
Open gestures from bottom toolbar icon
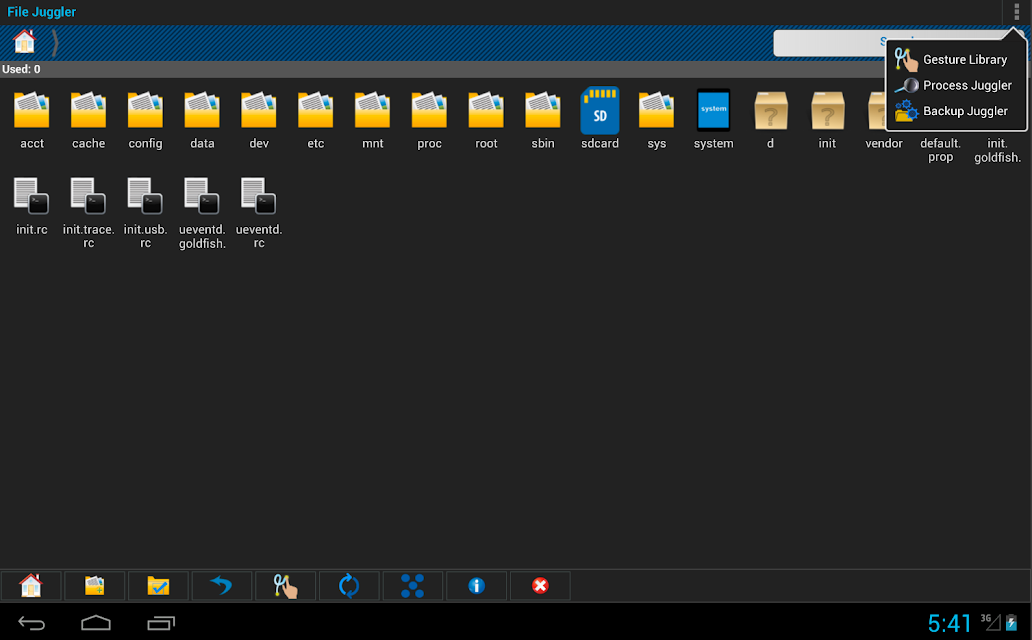285,585
